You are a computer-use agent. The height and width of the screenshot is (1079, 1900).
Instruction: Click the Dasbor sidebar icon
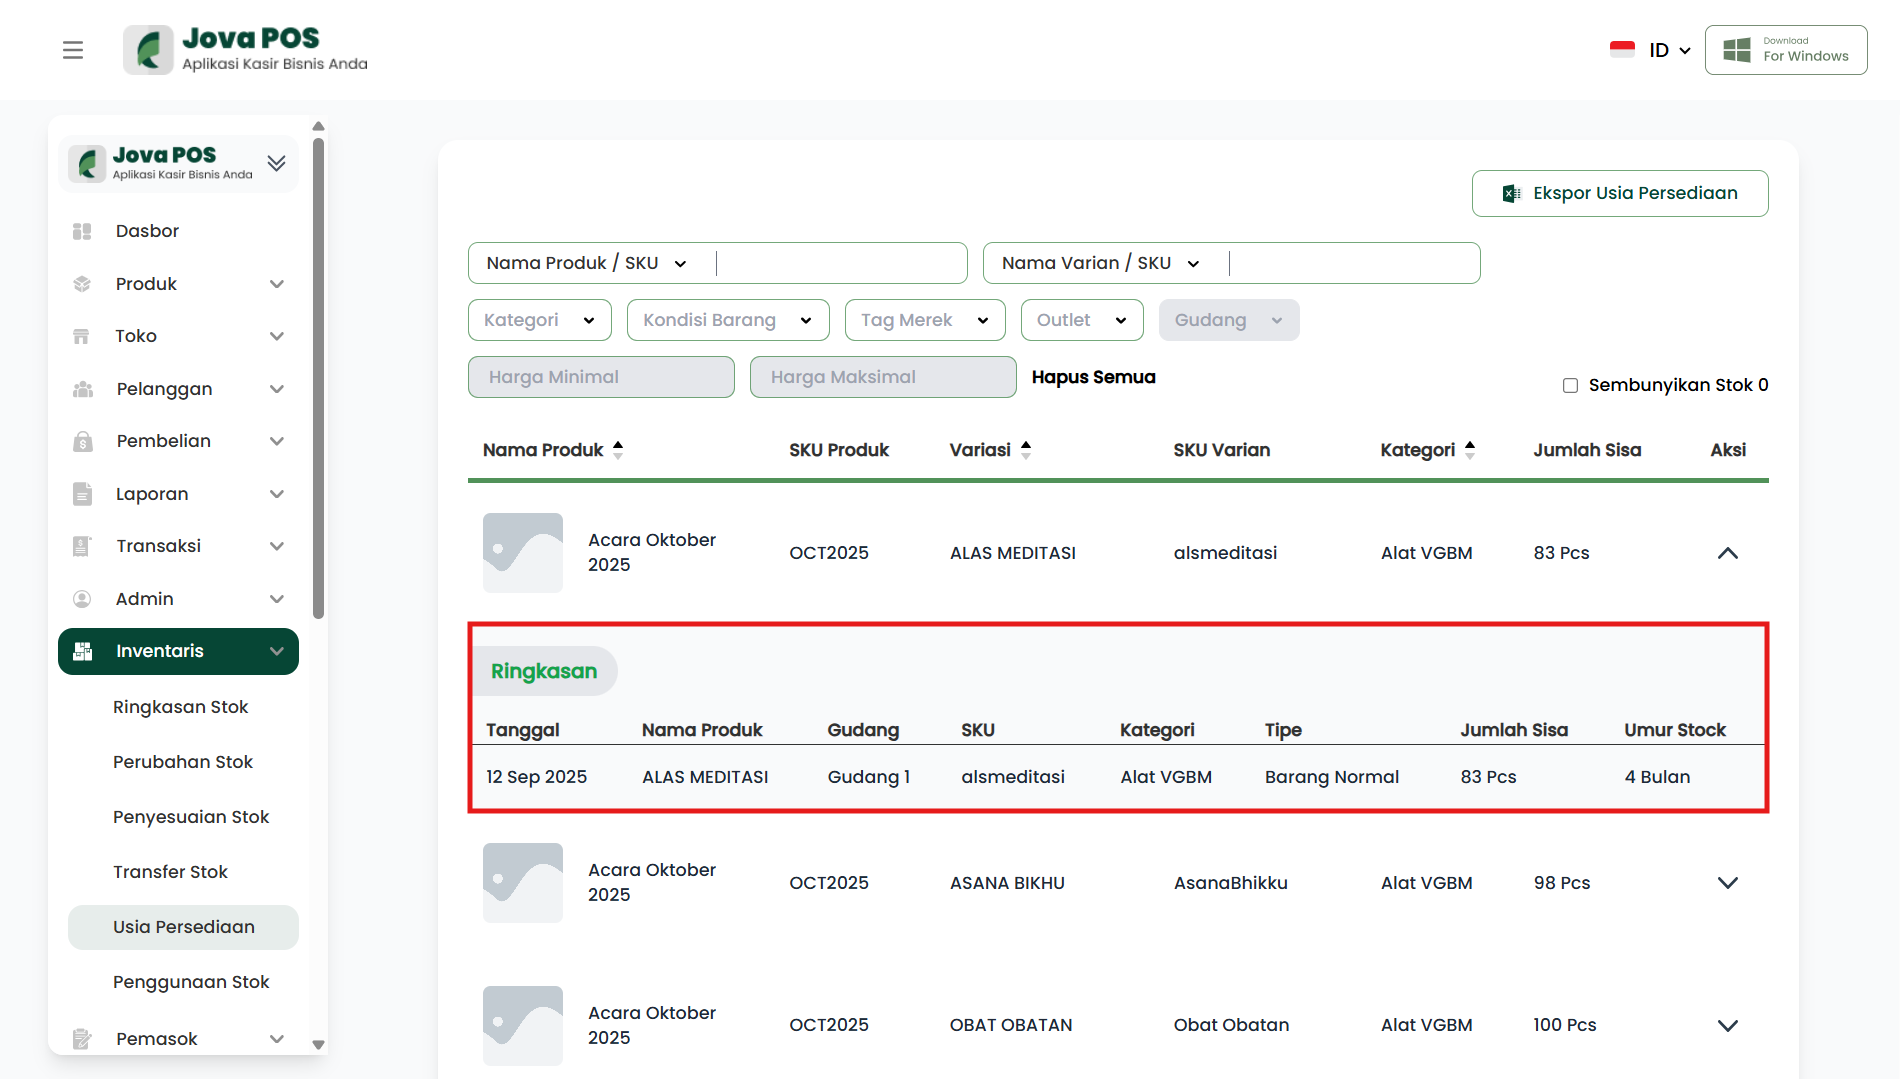[x=82, y=231]
